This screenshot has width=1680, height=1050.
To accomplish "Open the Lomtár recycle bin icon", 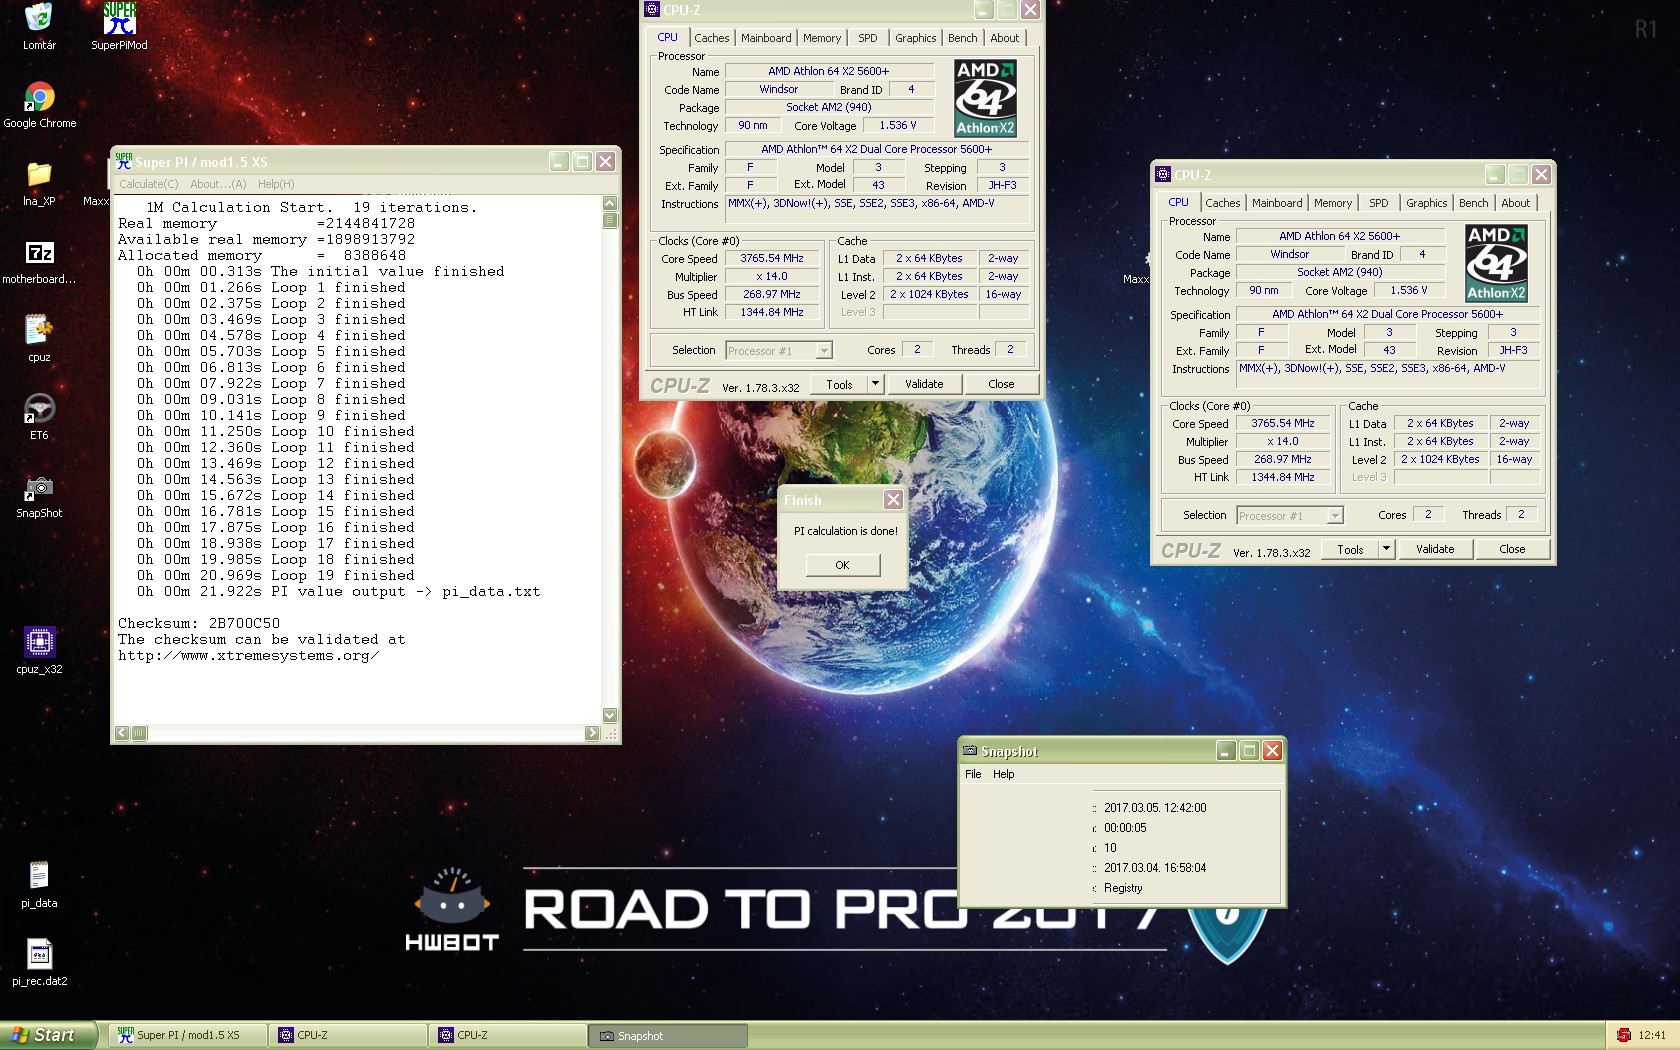I will tap(39, 18).
